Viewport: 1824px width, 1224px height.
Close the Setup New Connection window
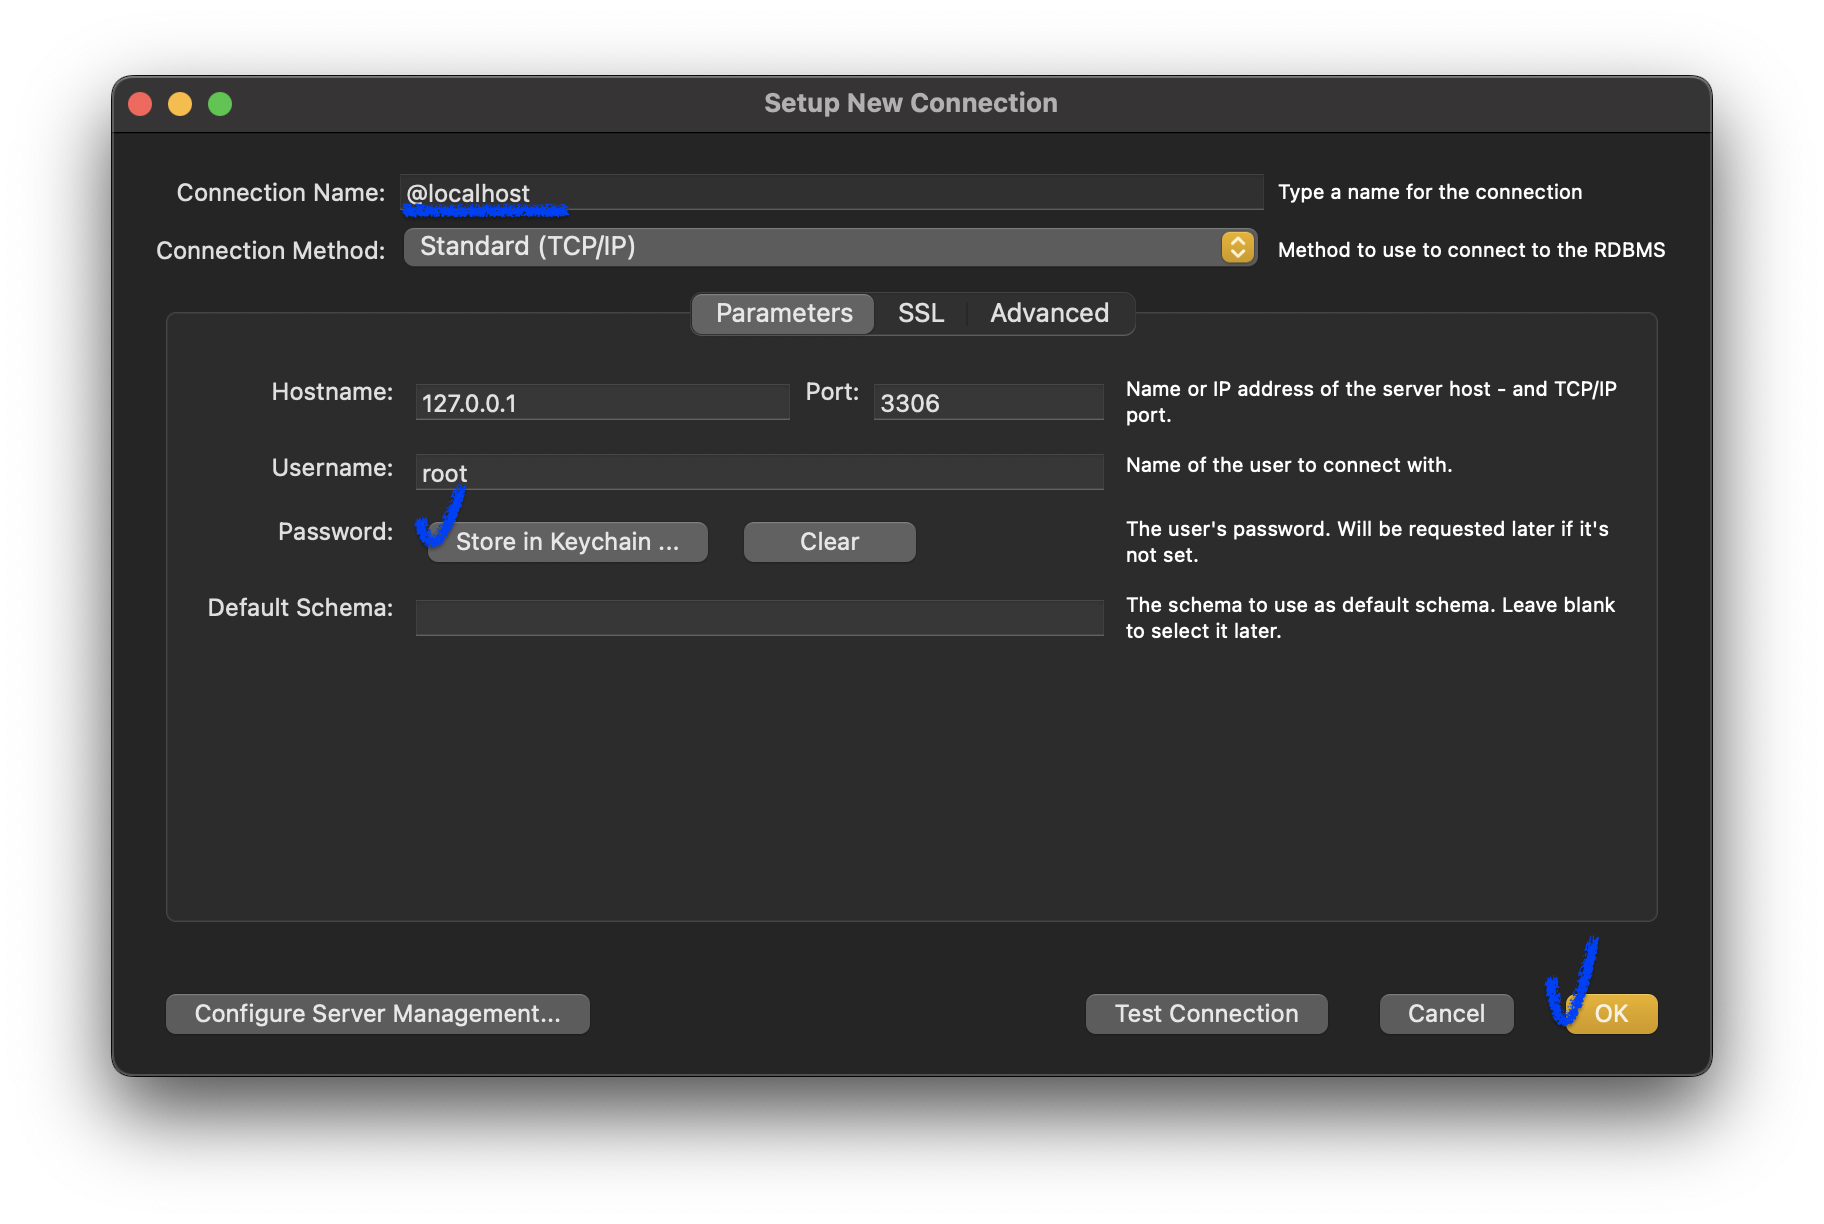pos(140,104)
